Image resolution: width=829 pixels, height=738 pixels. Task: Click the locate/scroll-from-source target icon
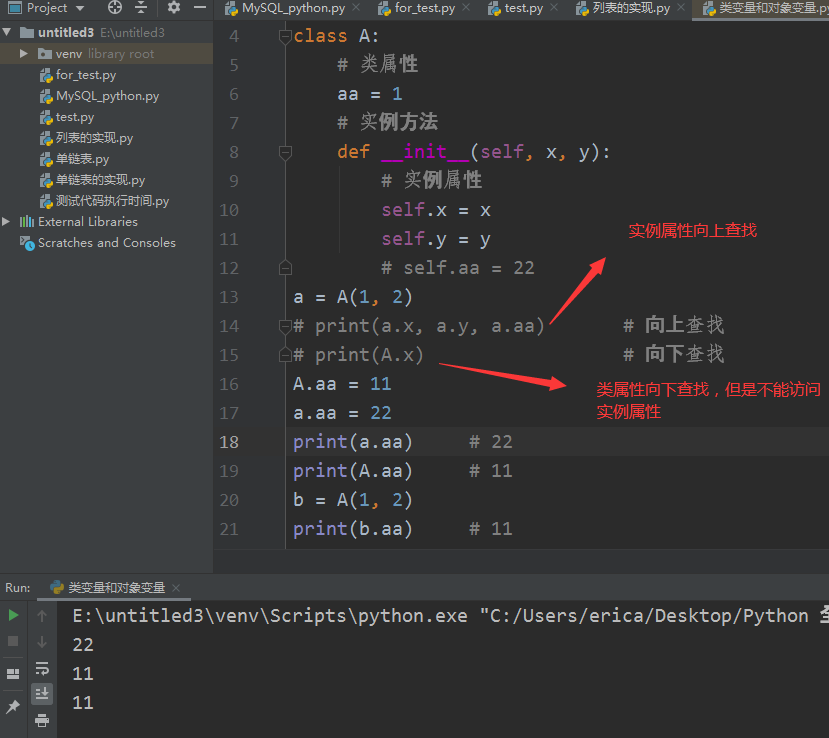[115, 7]
